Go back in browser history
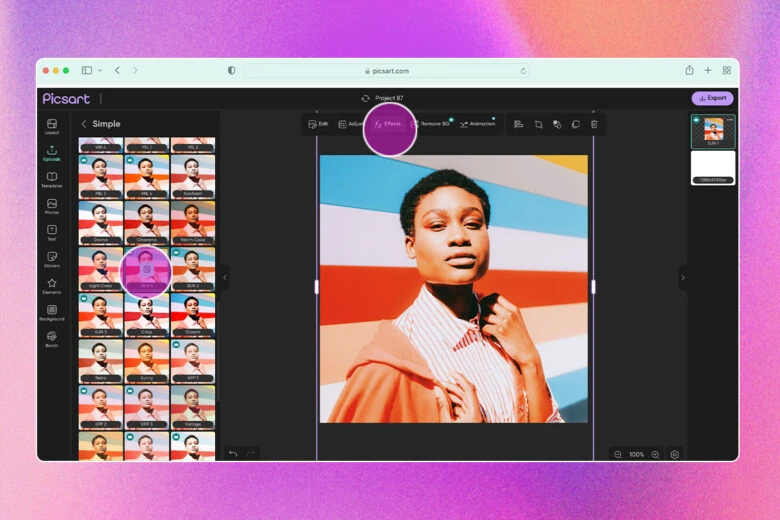The width and height of the screenshot is (780, 520). click(117, 70)
